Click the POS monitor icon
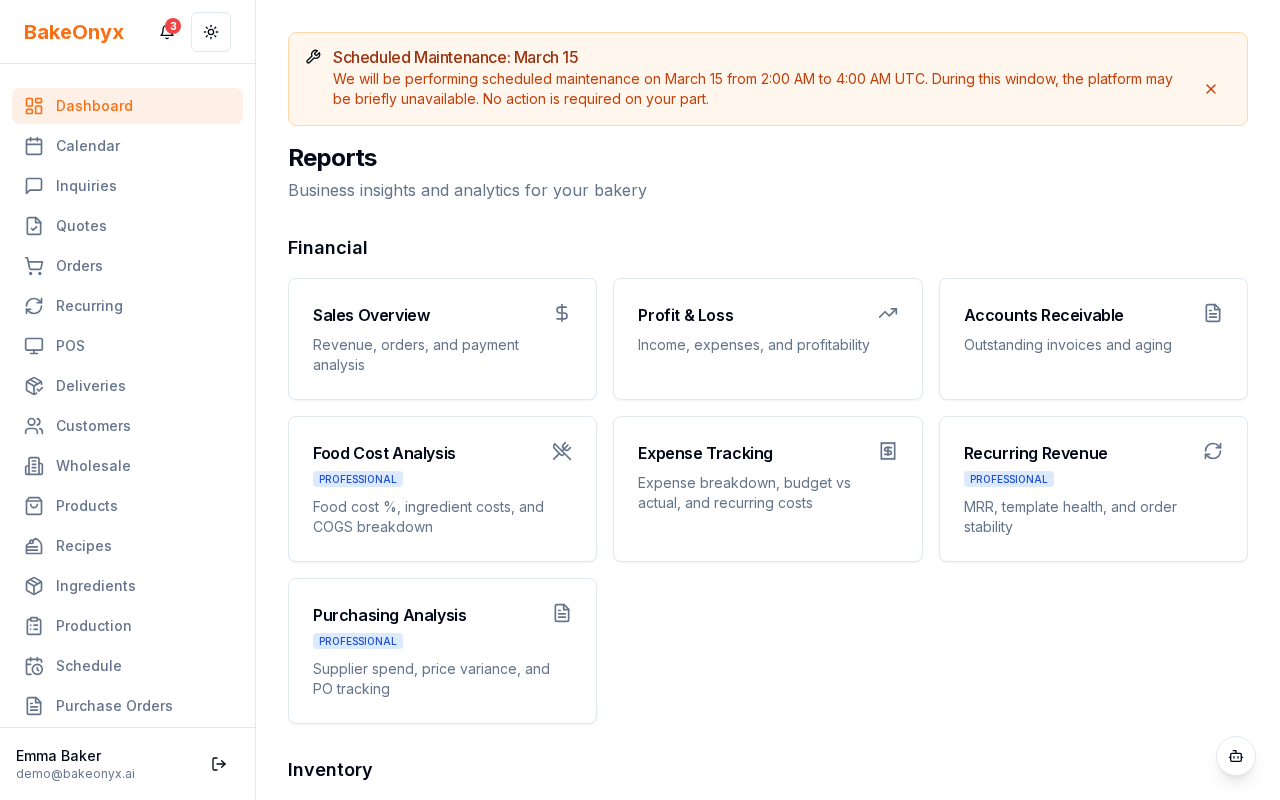 click(x=34, y=346)
